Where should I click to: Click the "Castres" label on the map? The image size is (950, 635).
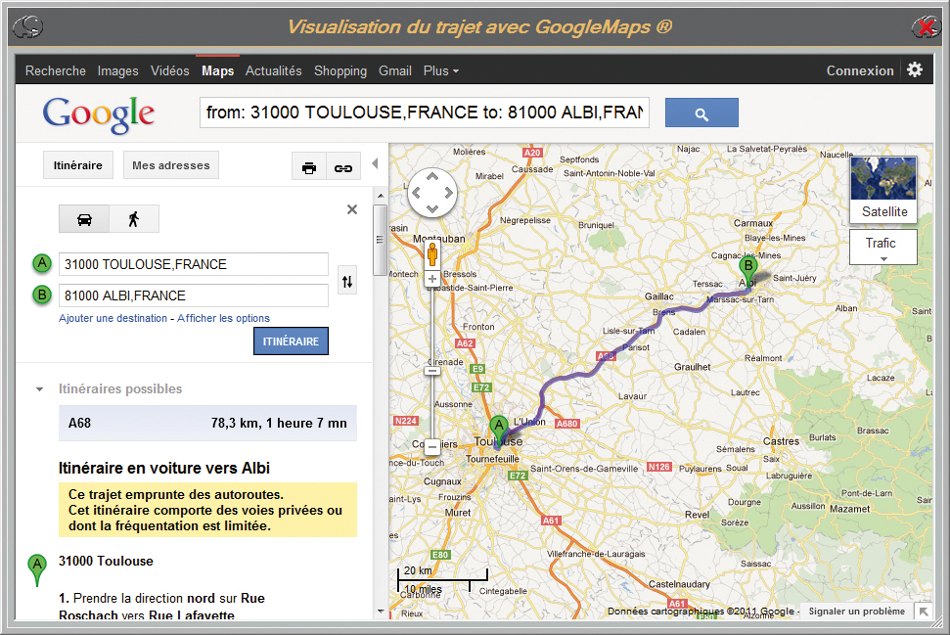[x=781, y=441]
